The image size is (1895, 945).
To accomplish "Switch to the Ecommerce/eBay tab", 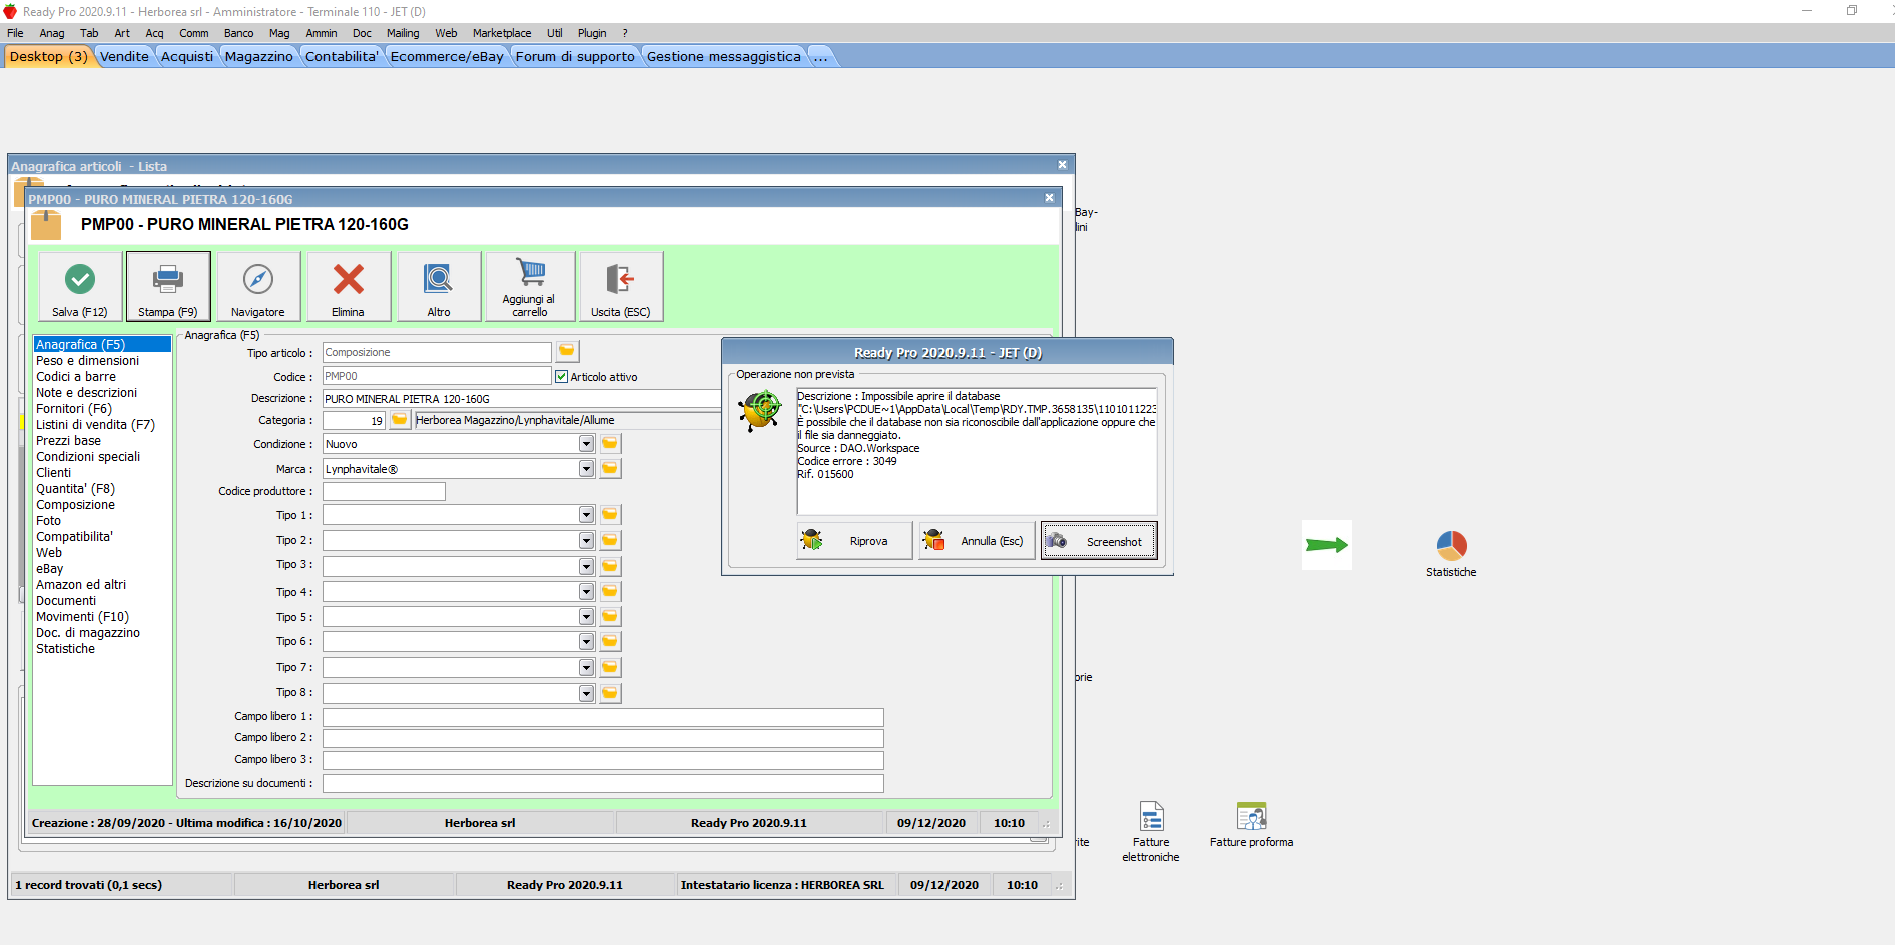I will (x=447, y=57).
